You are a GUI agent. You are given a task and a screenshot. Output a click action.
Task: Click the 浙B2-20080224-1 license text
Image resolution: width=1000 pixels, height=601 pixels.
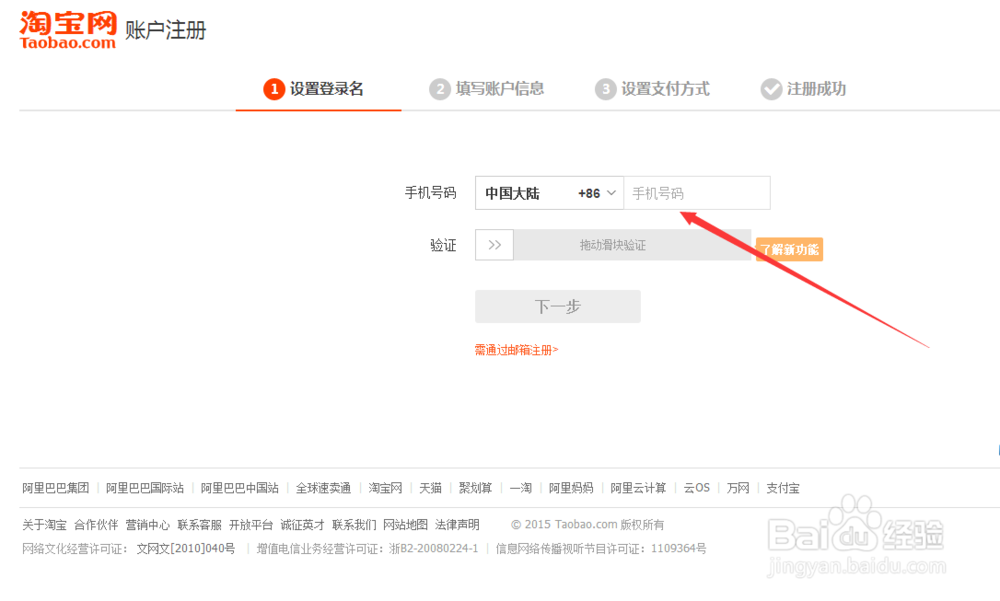434,549
